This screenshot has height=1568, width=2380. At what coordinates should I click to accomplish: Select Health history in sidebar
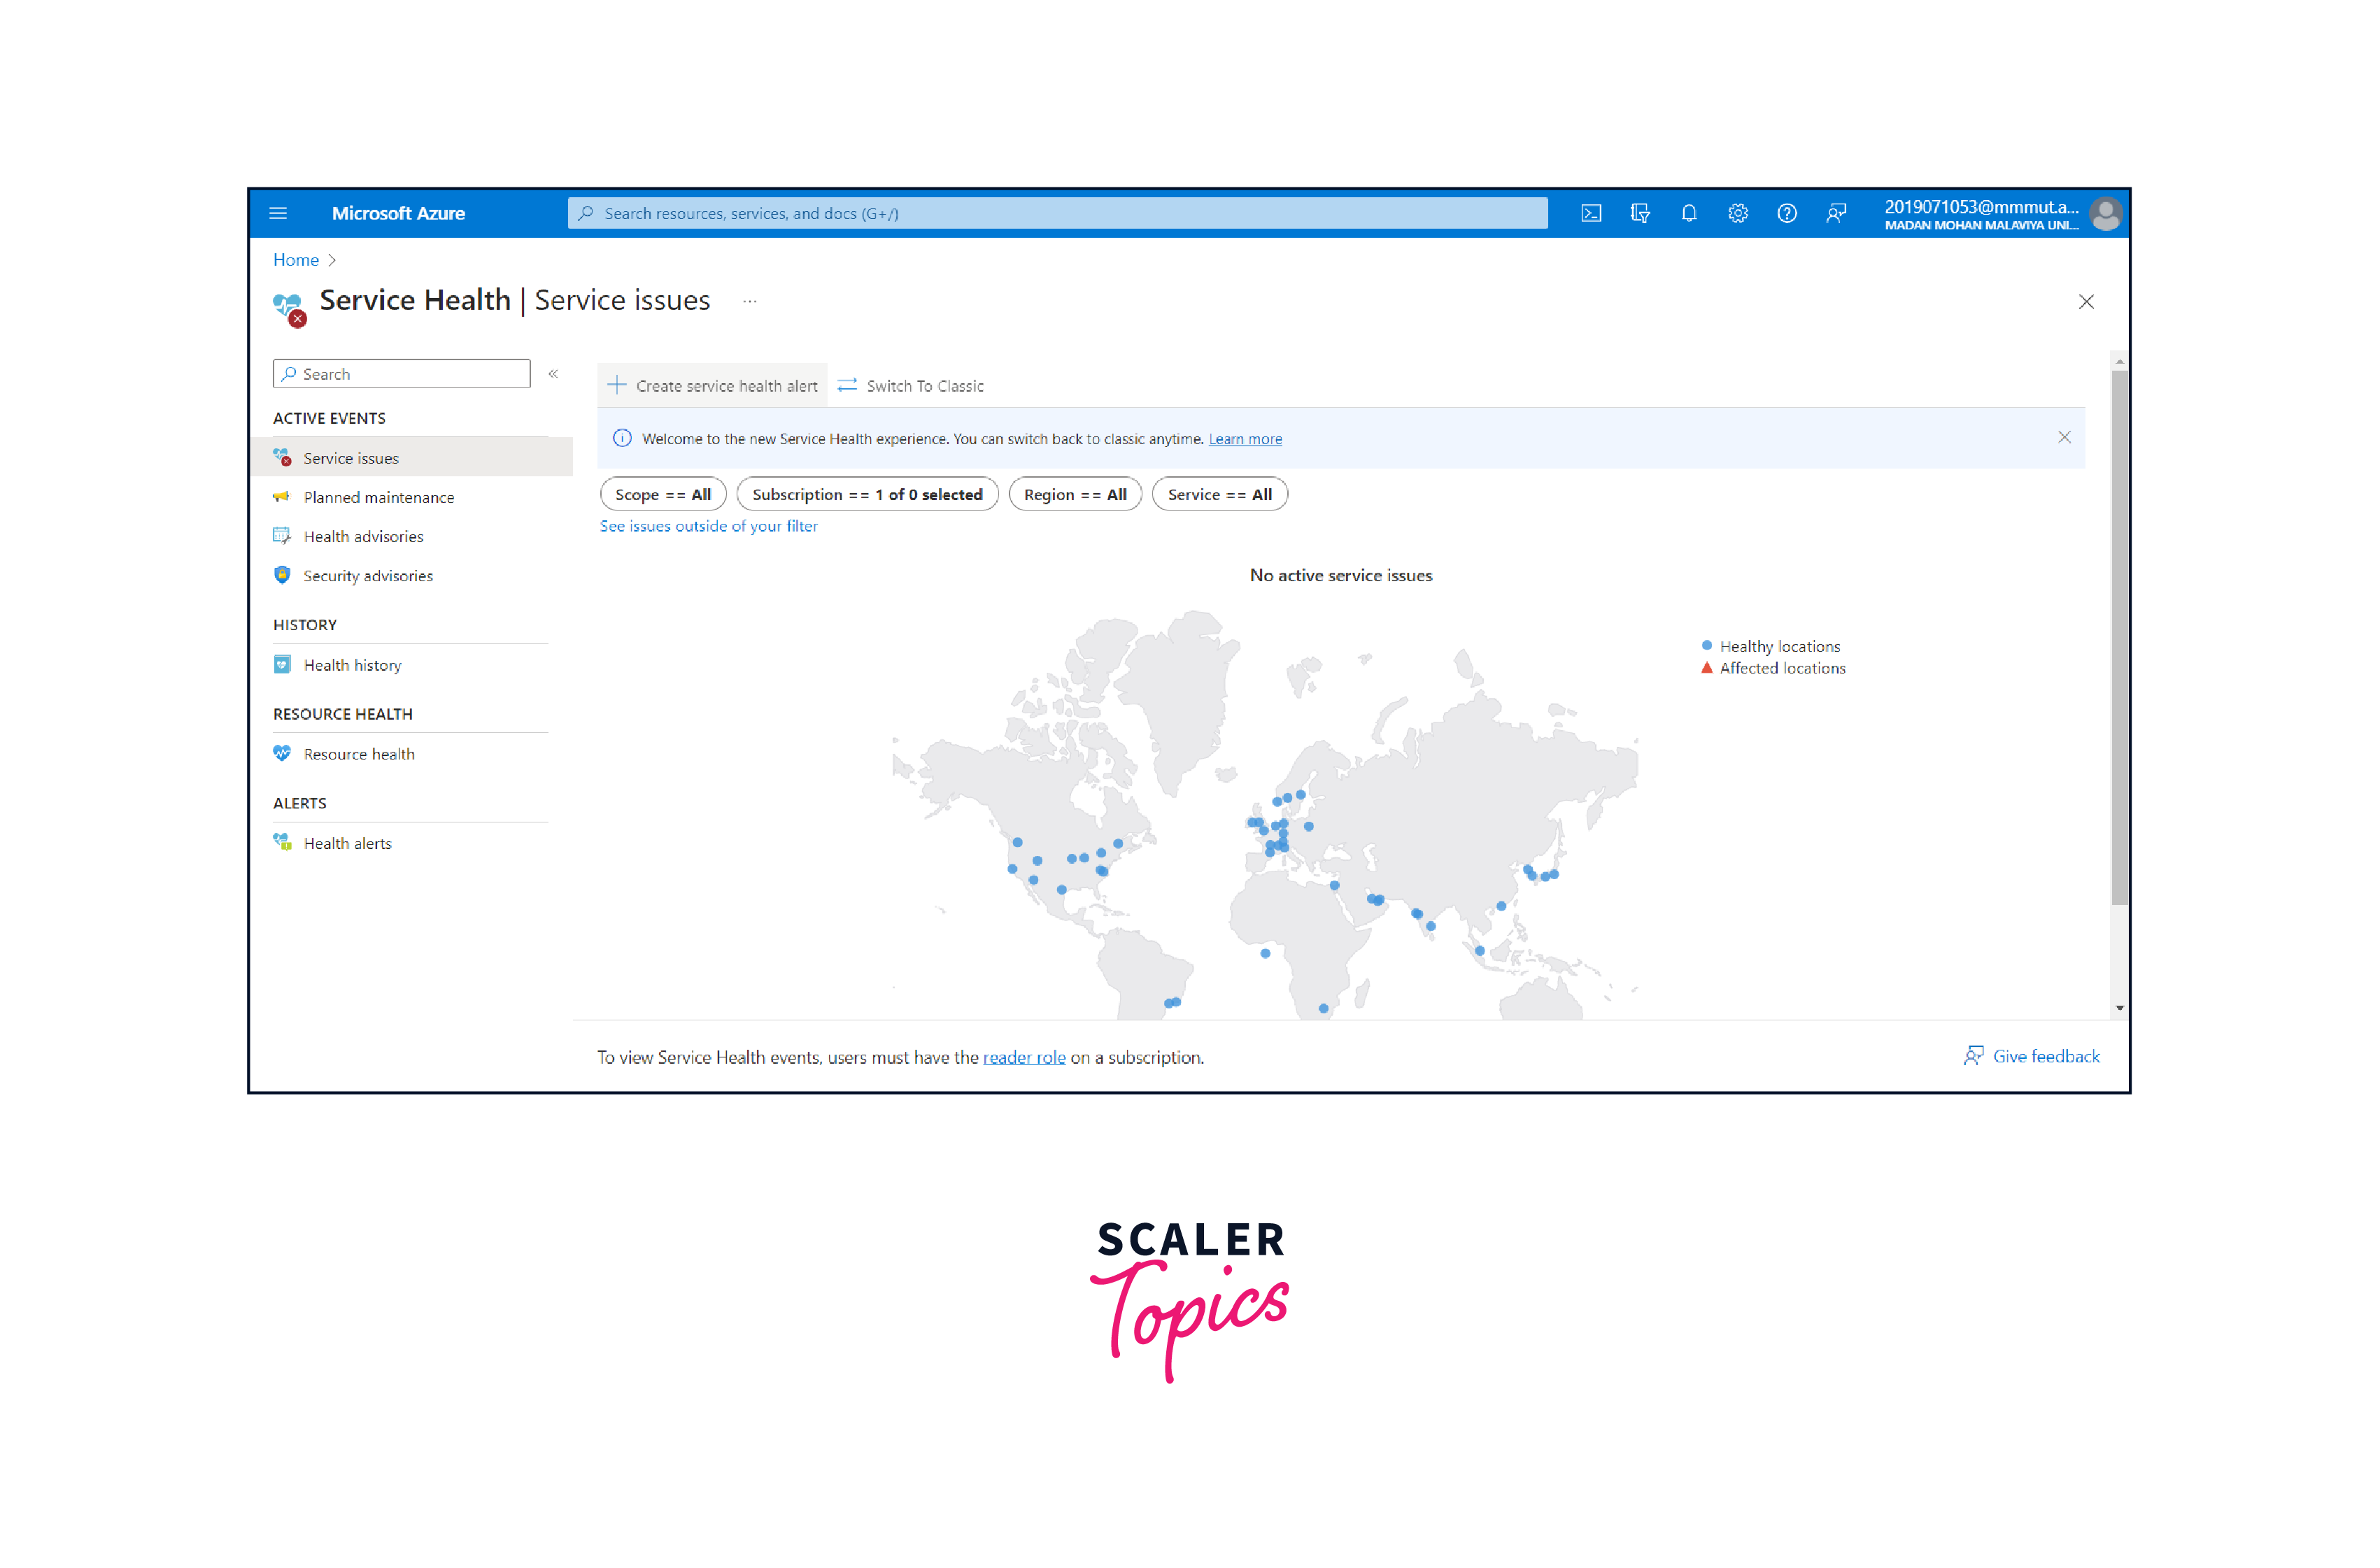(352, 665)
